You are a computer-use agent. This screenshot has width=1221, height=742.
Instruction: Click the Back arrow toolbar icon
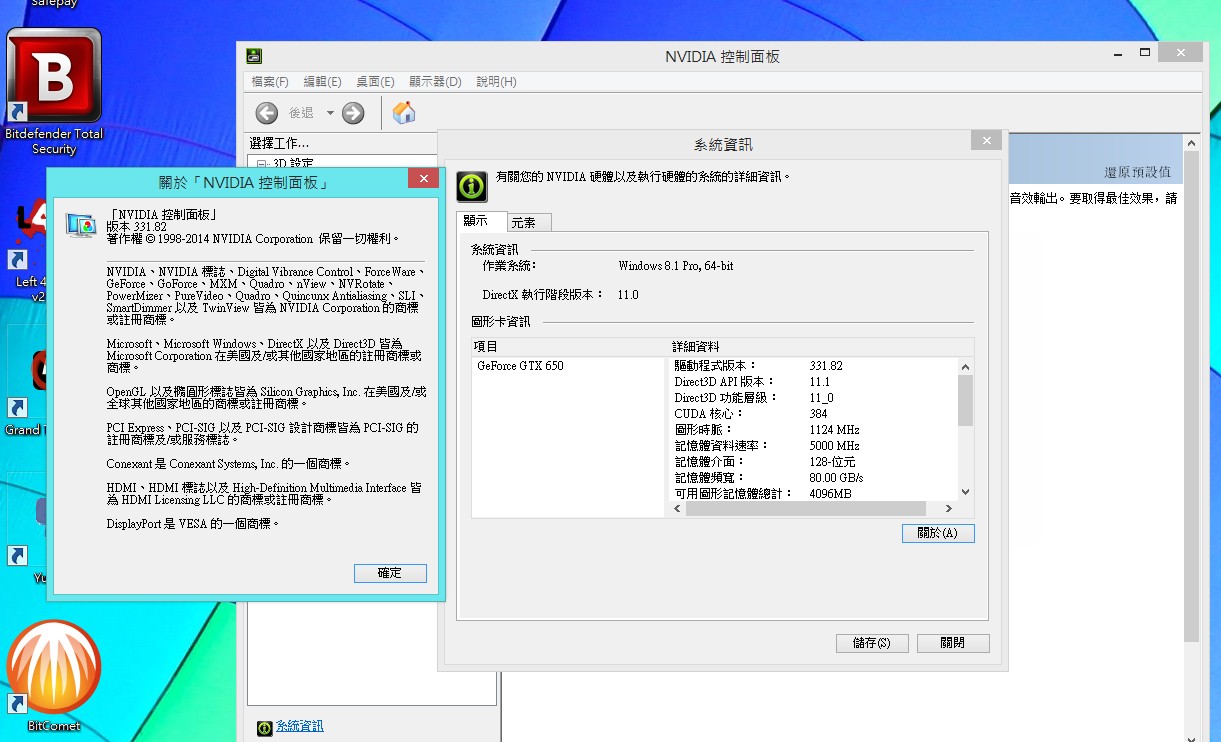click(x=266, y=113)
